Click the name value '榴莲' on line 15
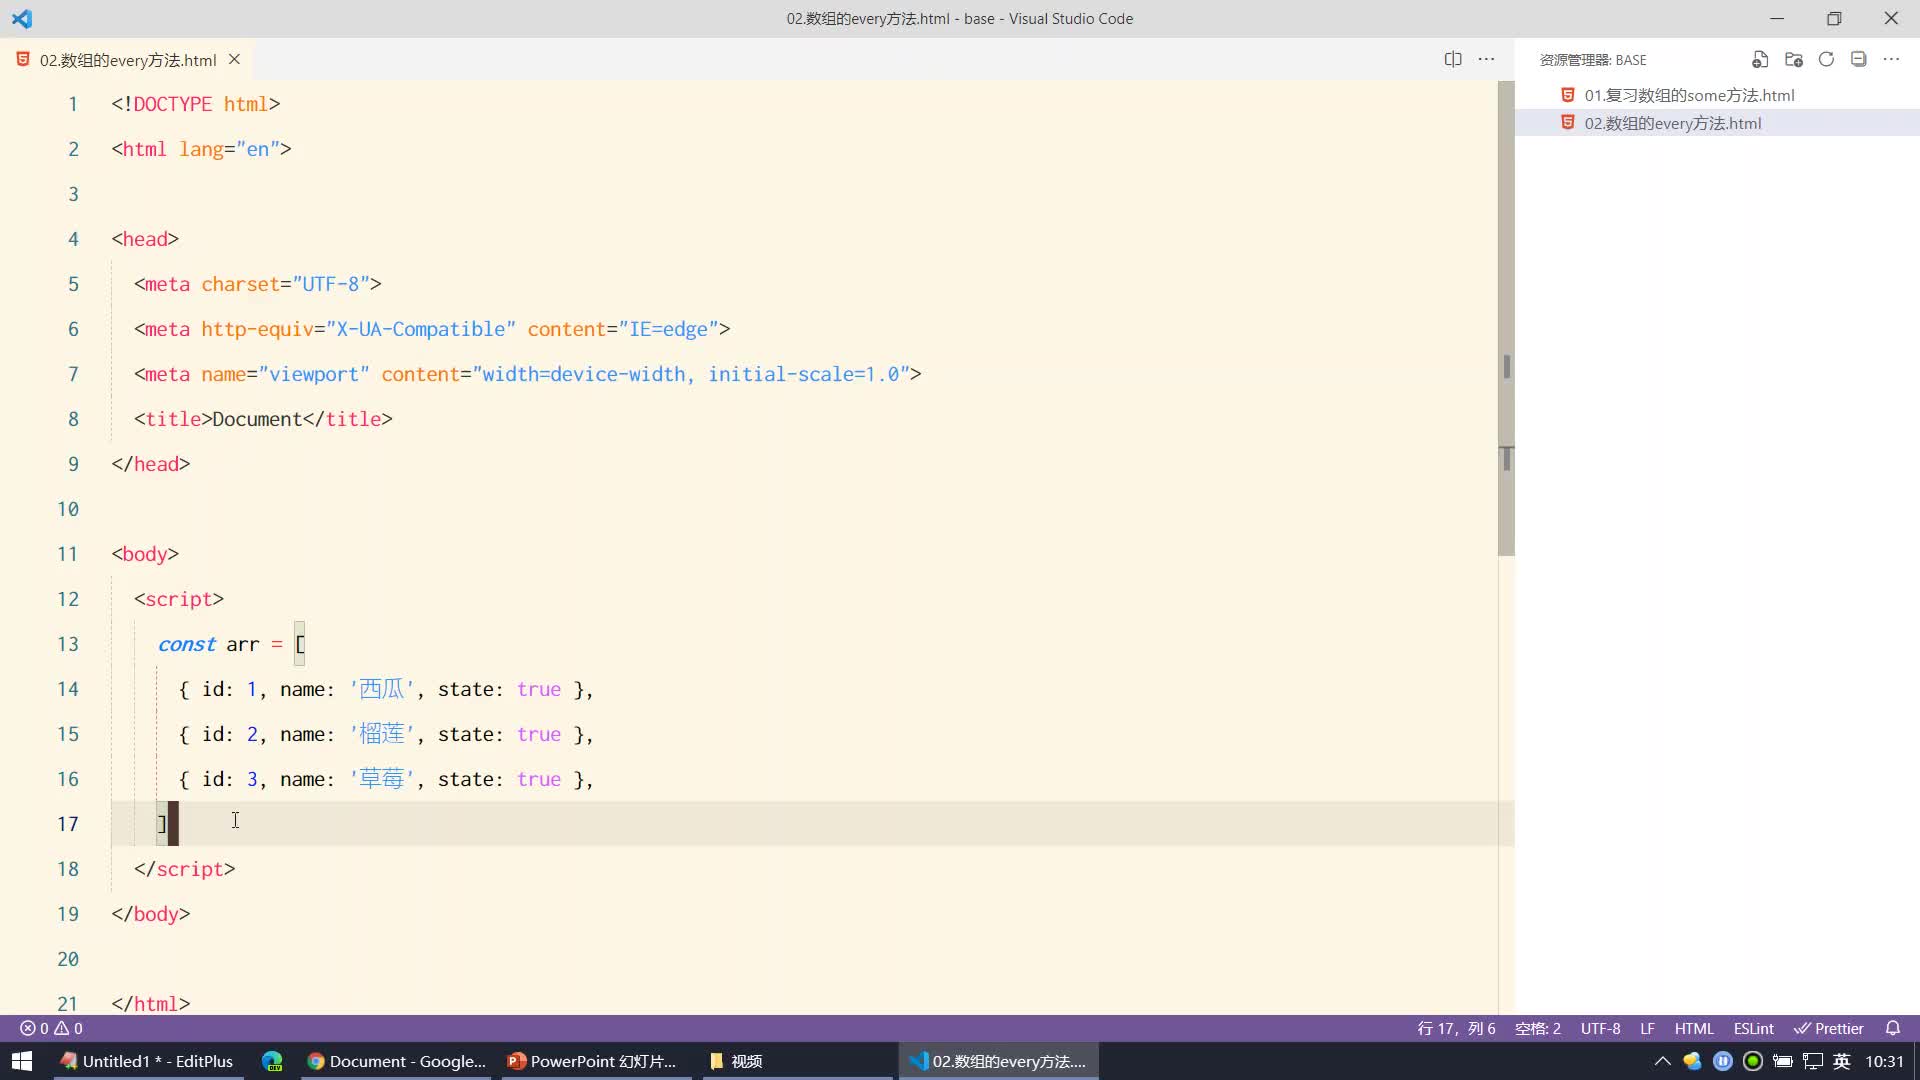 [382, 734]
